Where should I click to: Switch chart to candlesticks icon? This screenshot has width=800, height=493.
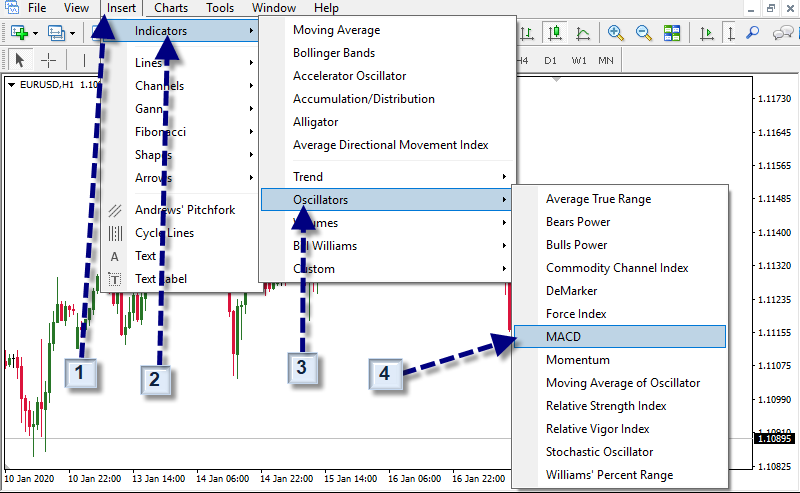click(x=555, y=34)
